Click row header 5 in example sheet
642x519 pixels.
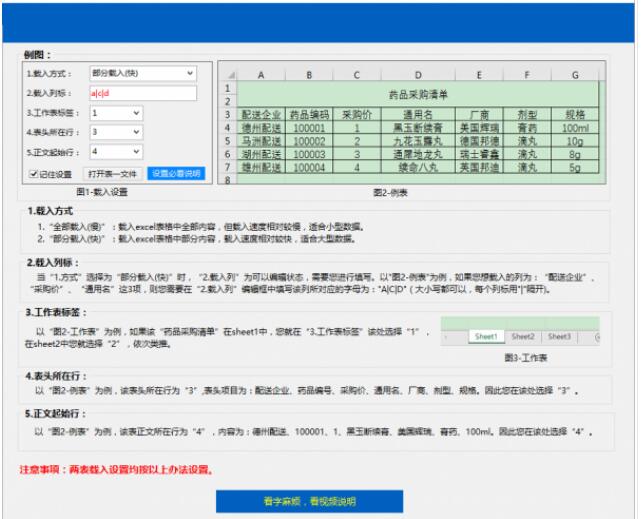228,141
